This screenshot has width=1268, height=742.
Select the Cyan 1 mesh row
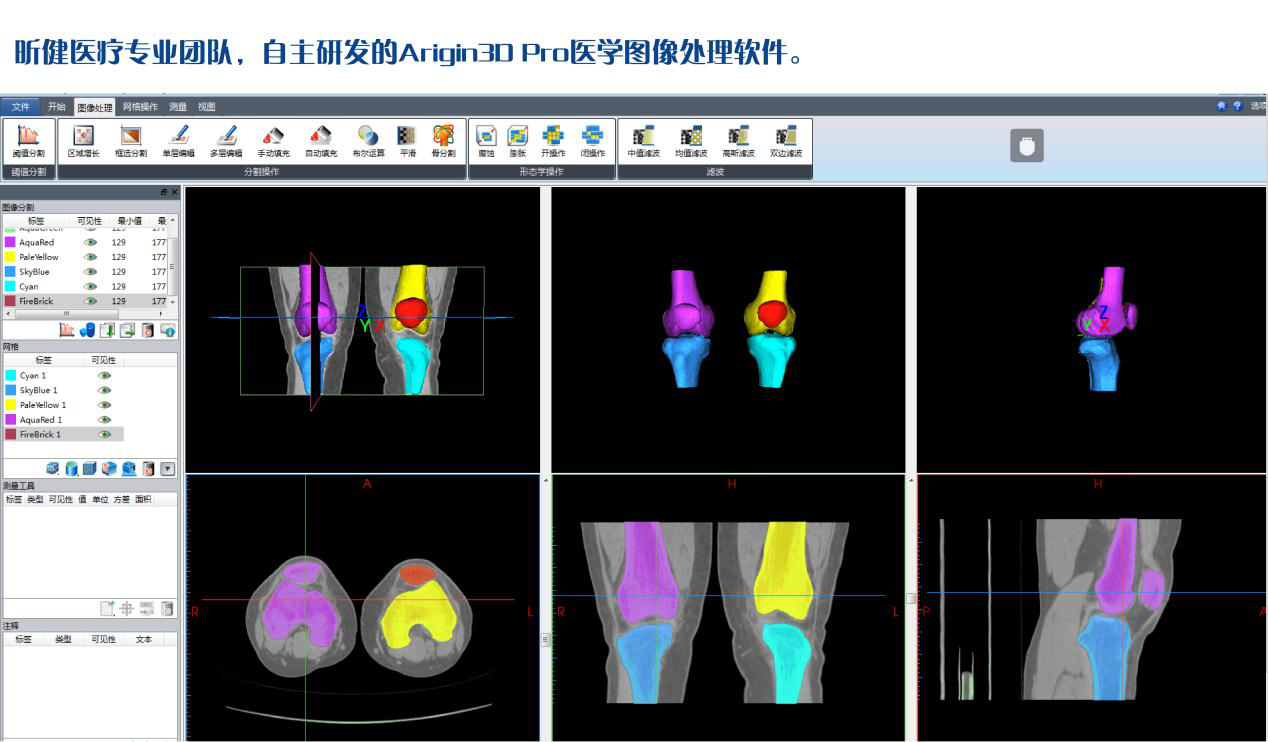click(x=40, y=376)
